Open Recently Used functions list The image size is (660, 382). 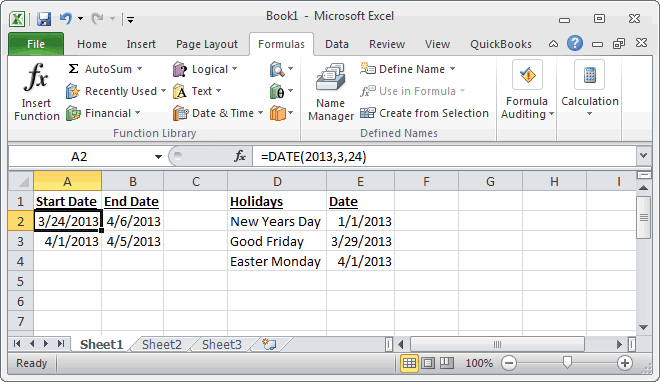point(115,91)
